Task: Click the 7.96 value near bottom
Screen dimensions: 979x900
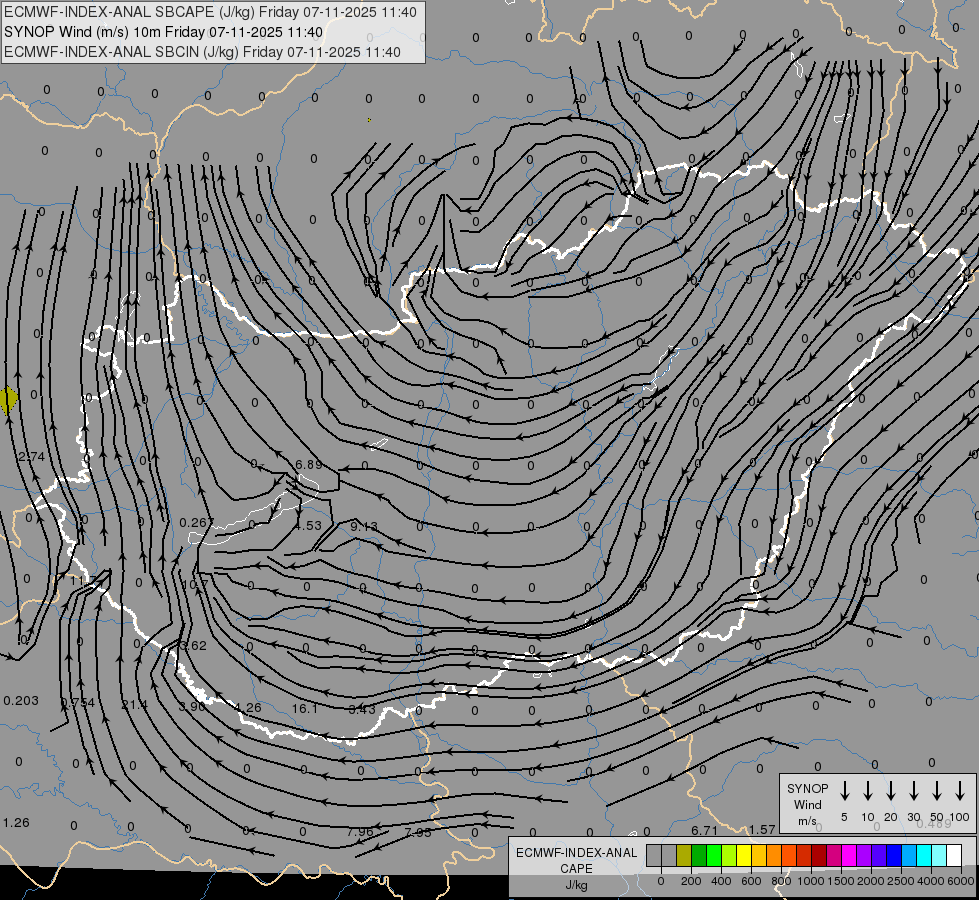Action: point(360,832)
